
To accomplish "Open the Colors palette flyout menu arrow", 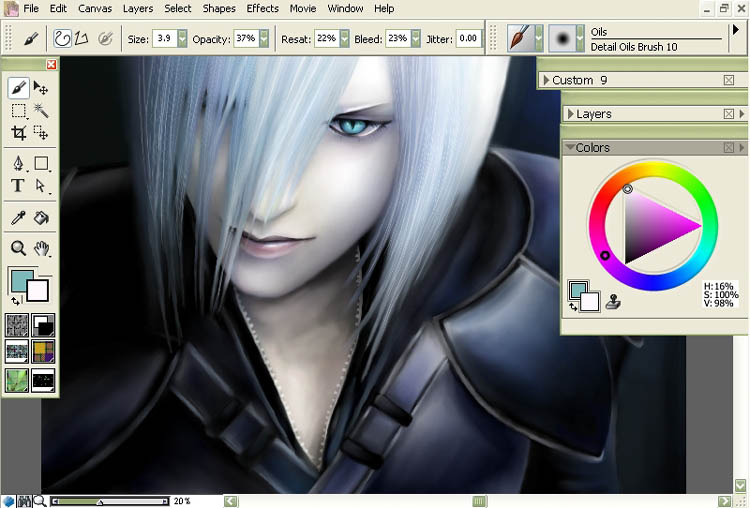I will (742, 148).
